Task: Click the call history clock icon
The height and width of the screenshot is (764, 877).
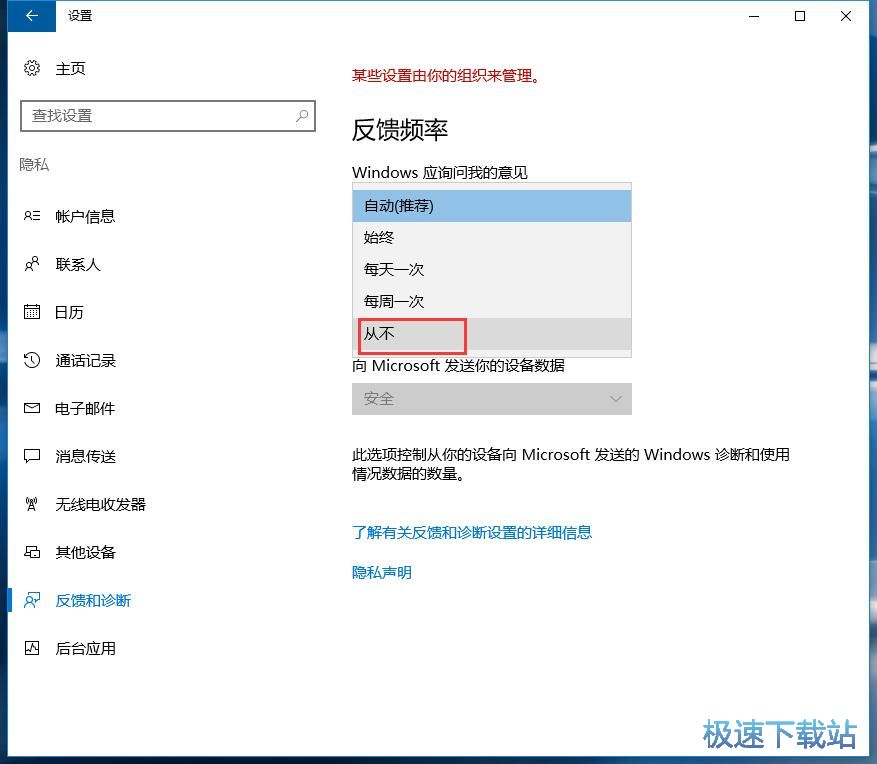Action: [32, 360]
